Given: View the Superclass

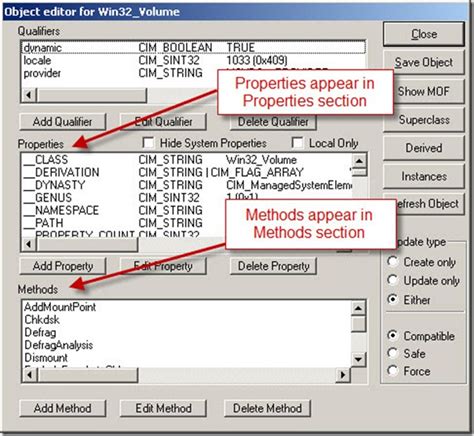Looking at the screenshot, I should [424, 120].
